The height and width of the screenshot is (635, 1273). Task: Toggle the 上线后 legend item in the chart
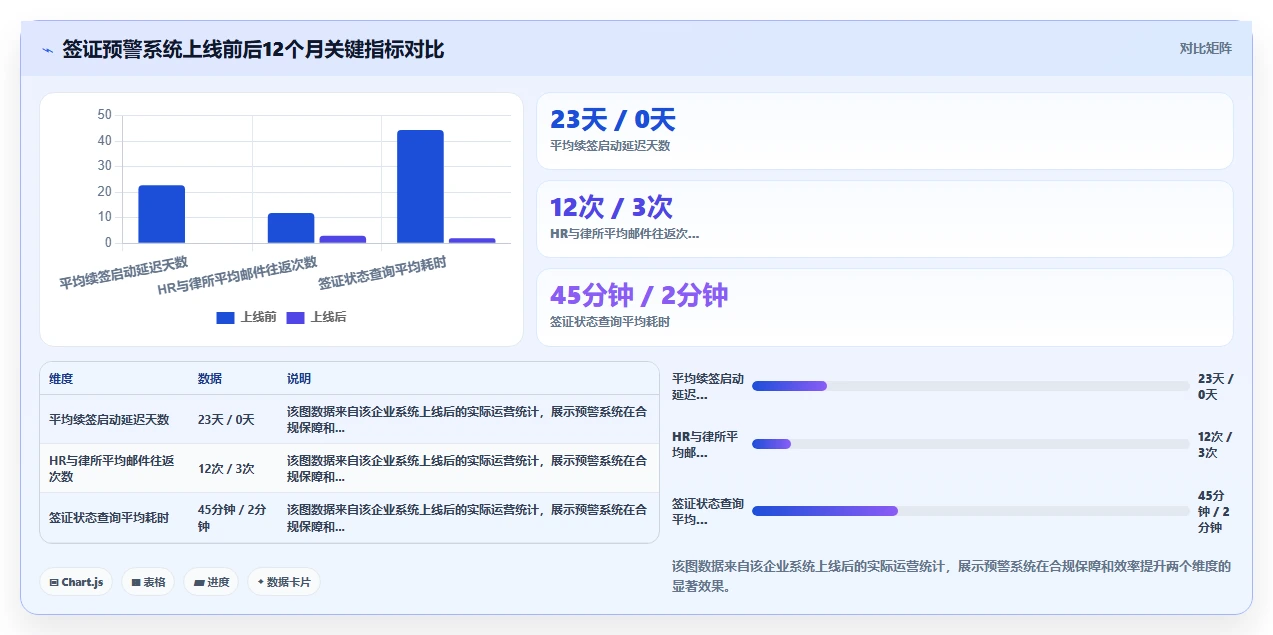click(316, 317)
